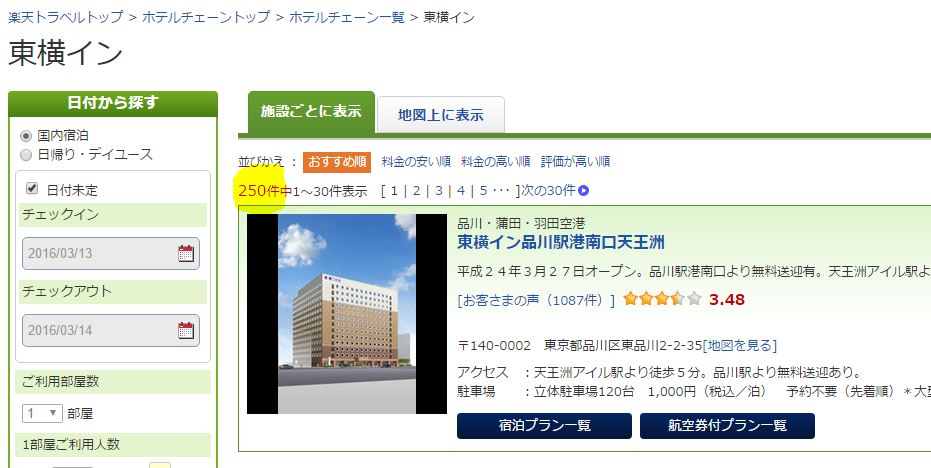Open the ご利用部屋数 room count dropdown
Image resolution: width=931 pixels, height=468 pixels.
click(42, 413)
